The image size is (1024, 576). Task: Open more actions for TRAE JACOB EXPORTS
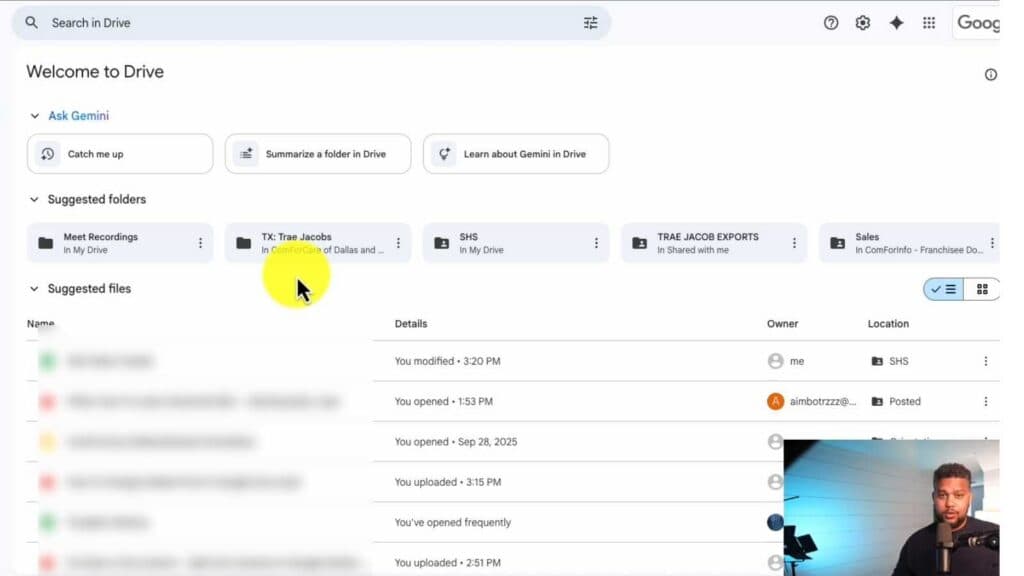coord(794,243)
